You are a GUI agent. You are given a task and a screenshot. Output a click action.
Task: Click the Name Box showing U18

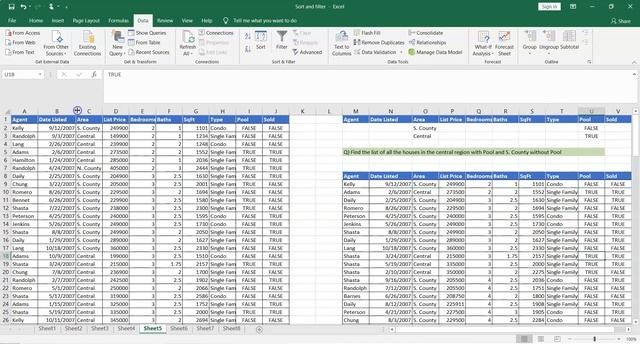[x=20, y=74]
